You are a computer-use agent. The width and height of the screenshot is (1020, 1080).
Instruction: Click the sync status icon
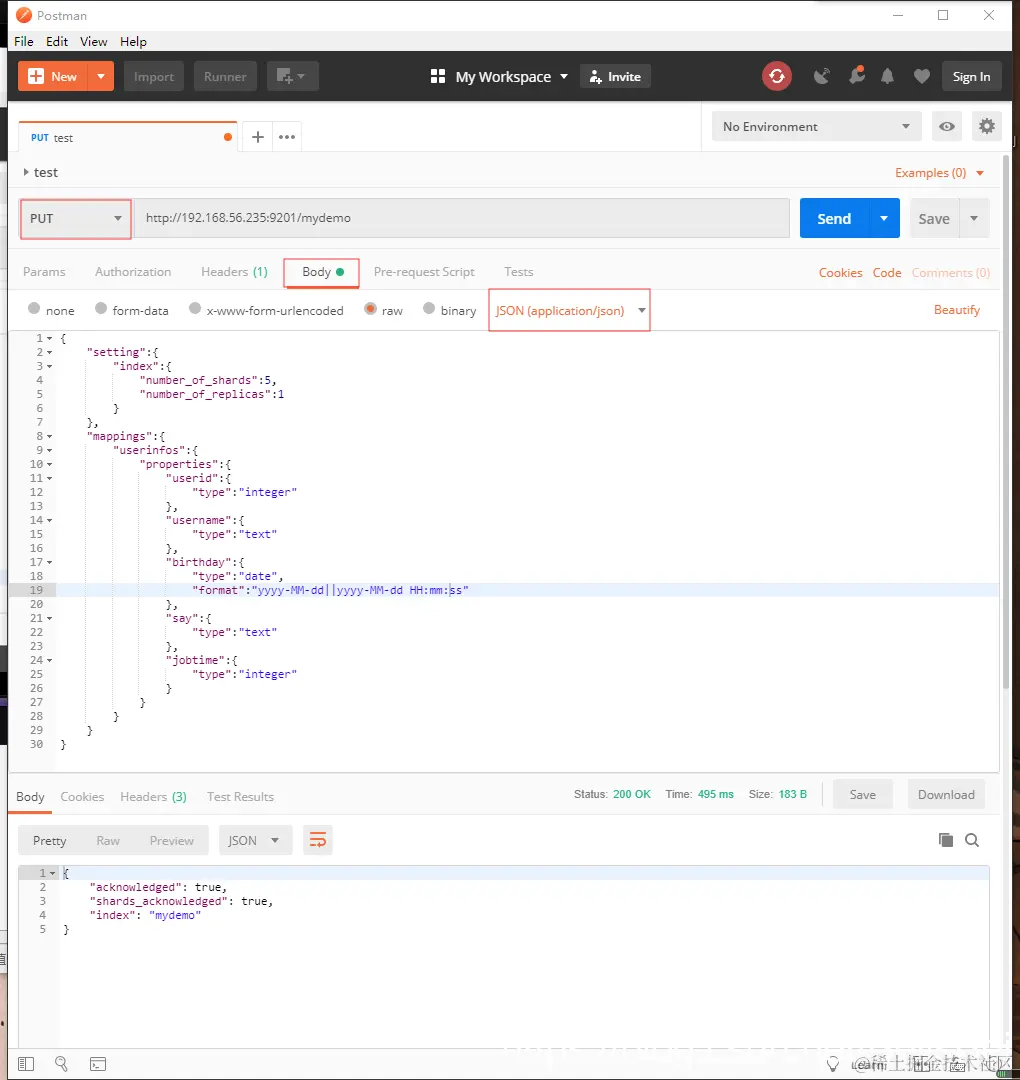point(776,76)
